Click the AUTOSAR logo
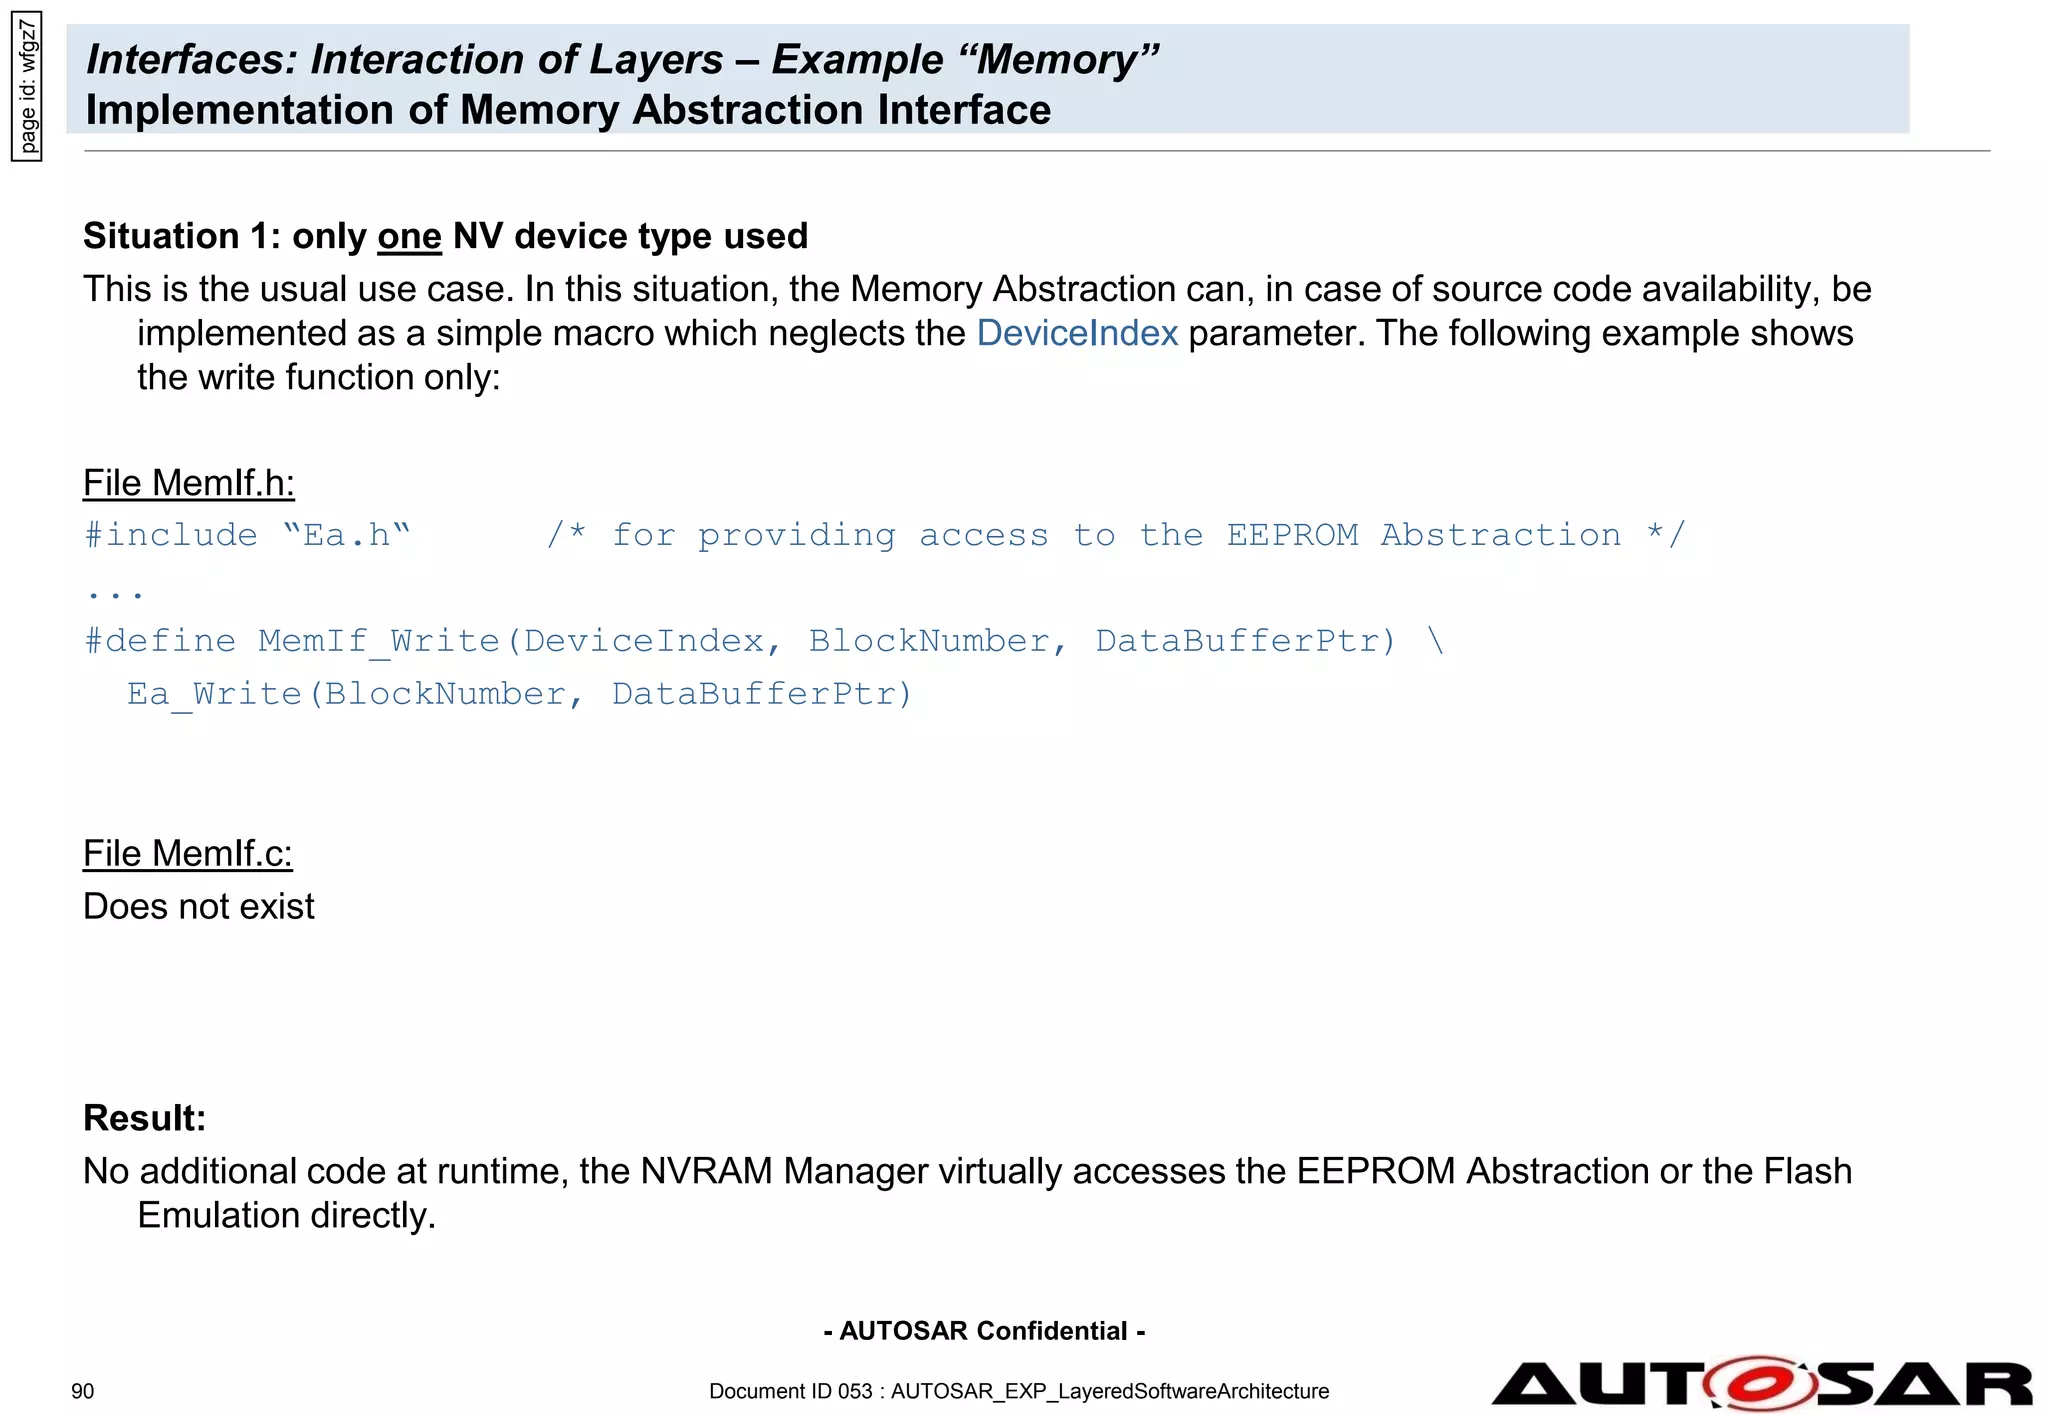 tap(1761, 1384)
